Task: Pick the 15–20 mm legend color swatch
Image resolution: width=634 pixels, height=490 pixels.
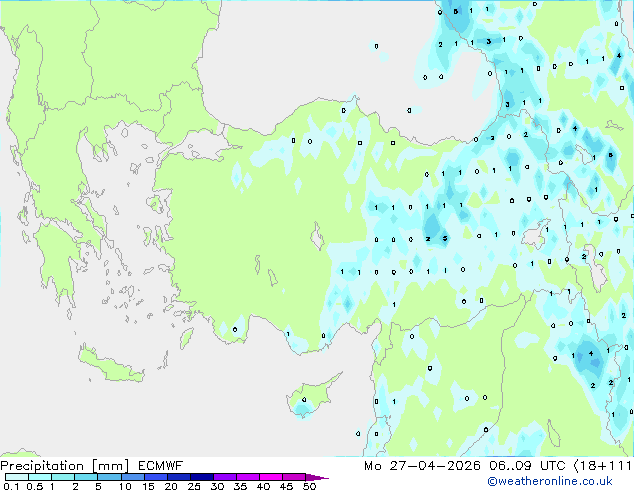Action: point(155,477)
